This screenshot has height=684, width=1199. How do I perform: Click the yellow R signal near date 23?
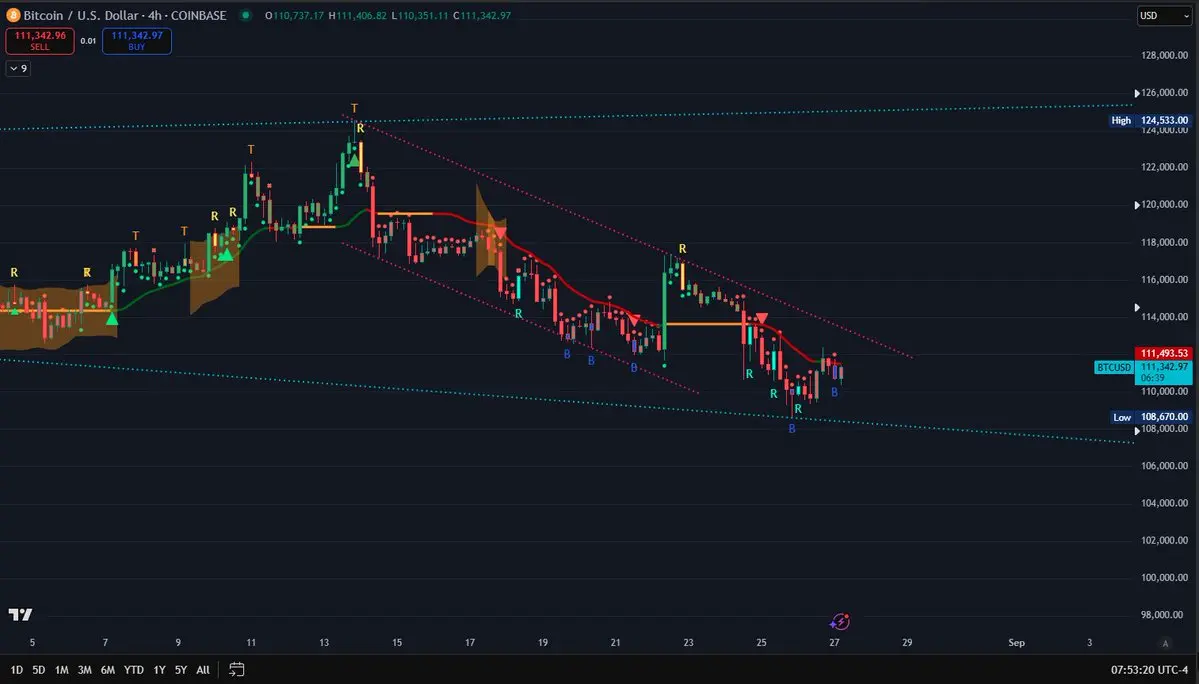click(682, 249)
